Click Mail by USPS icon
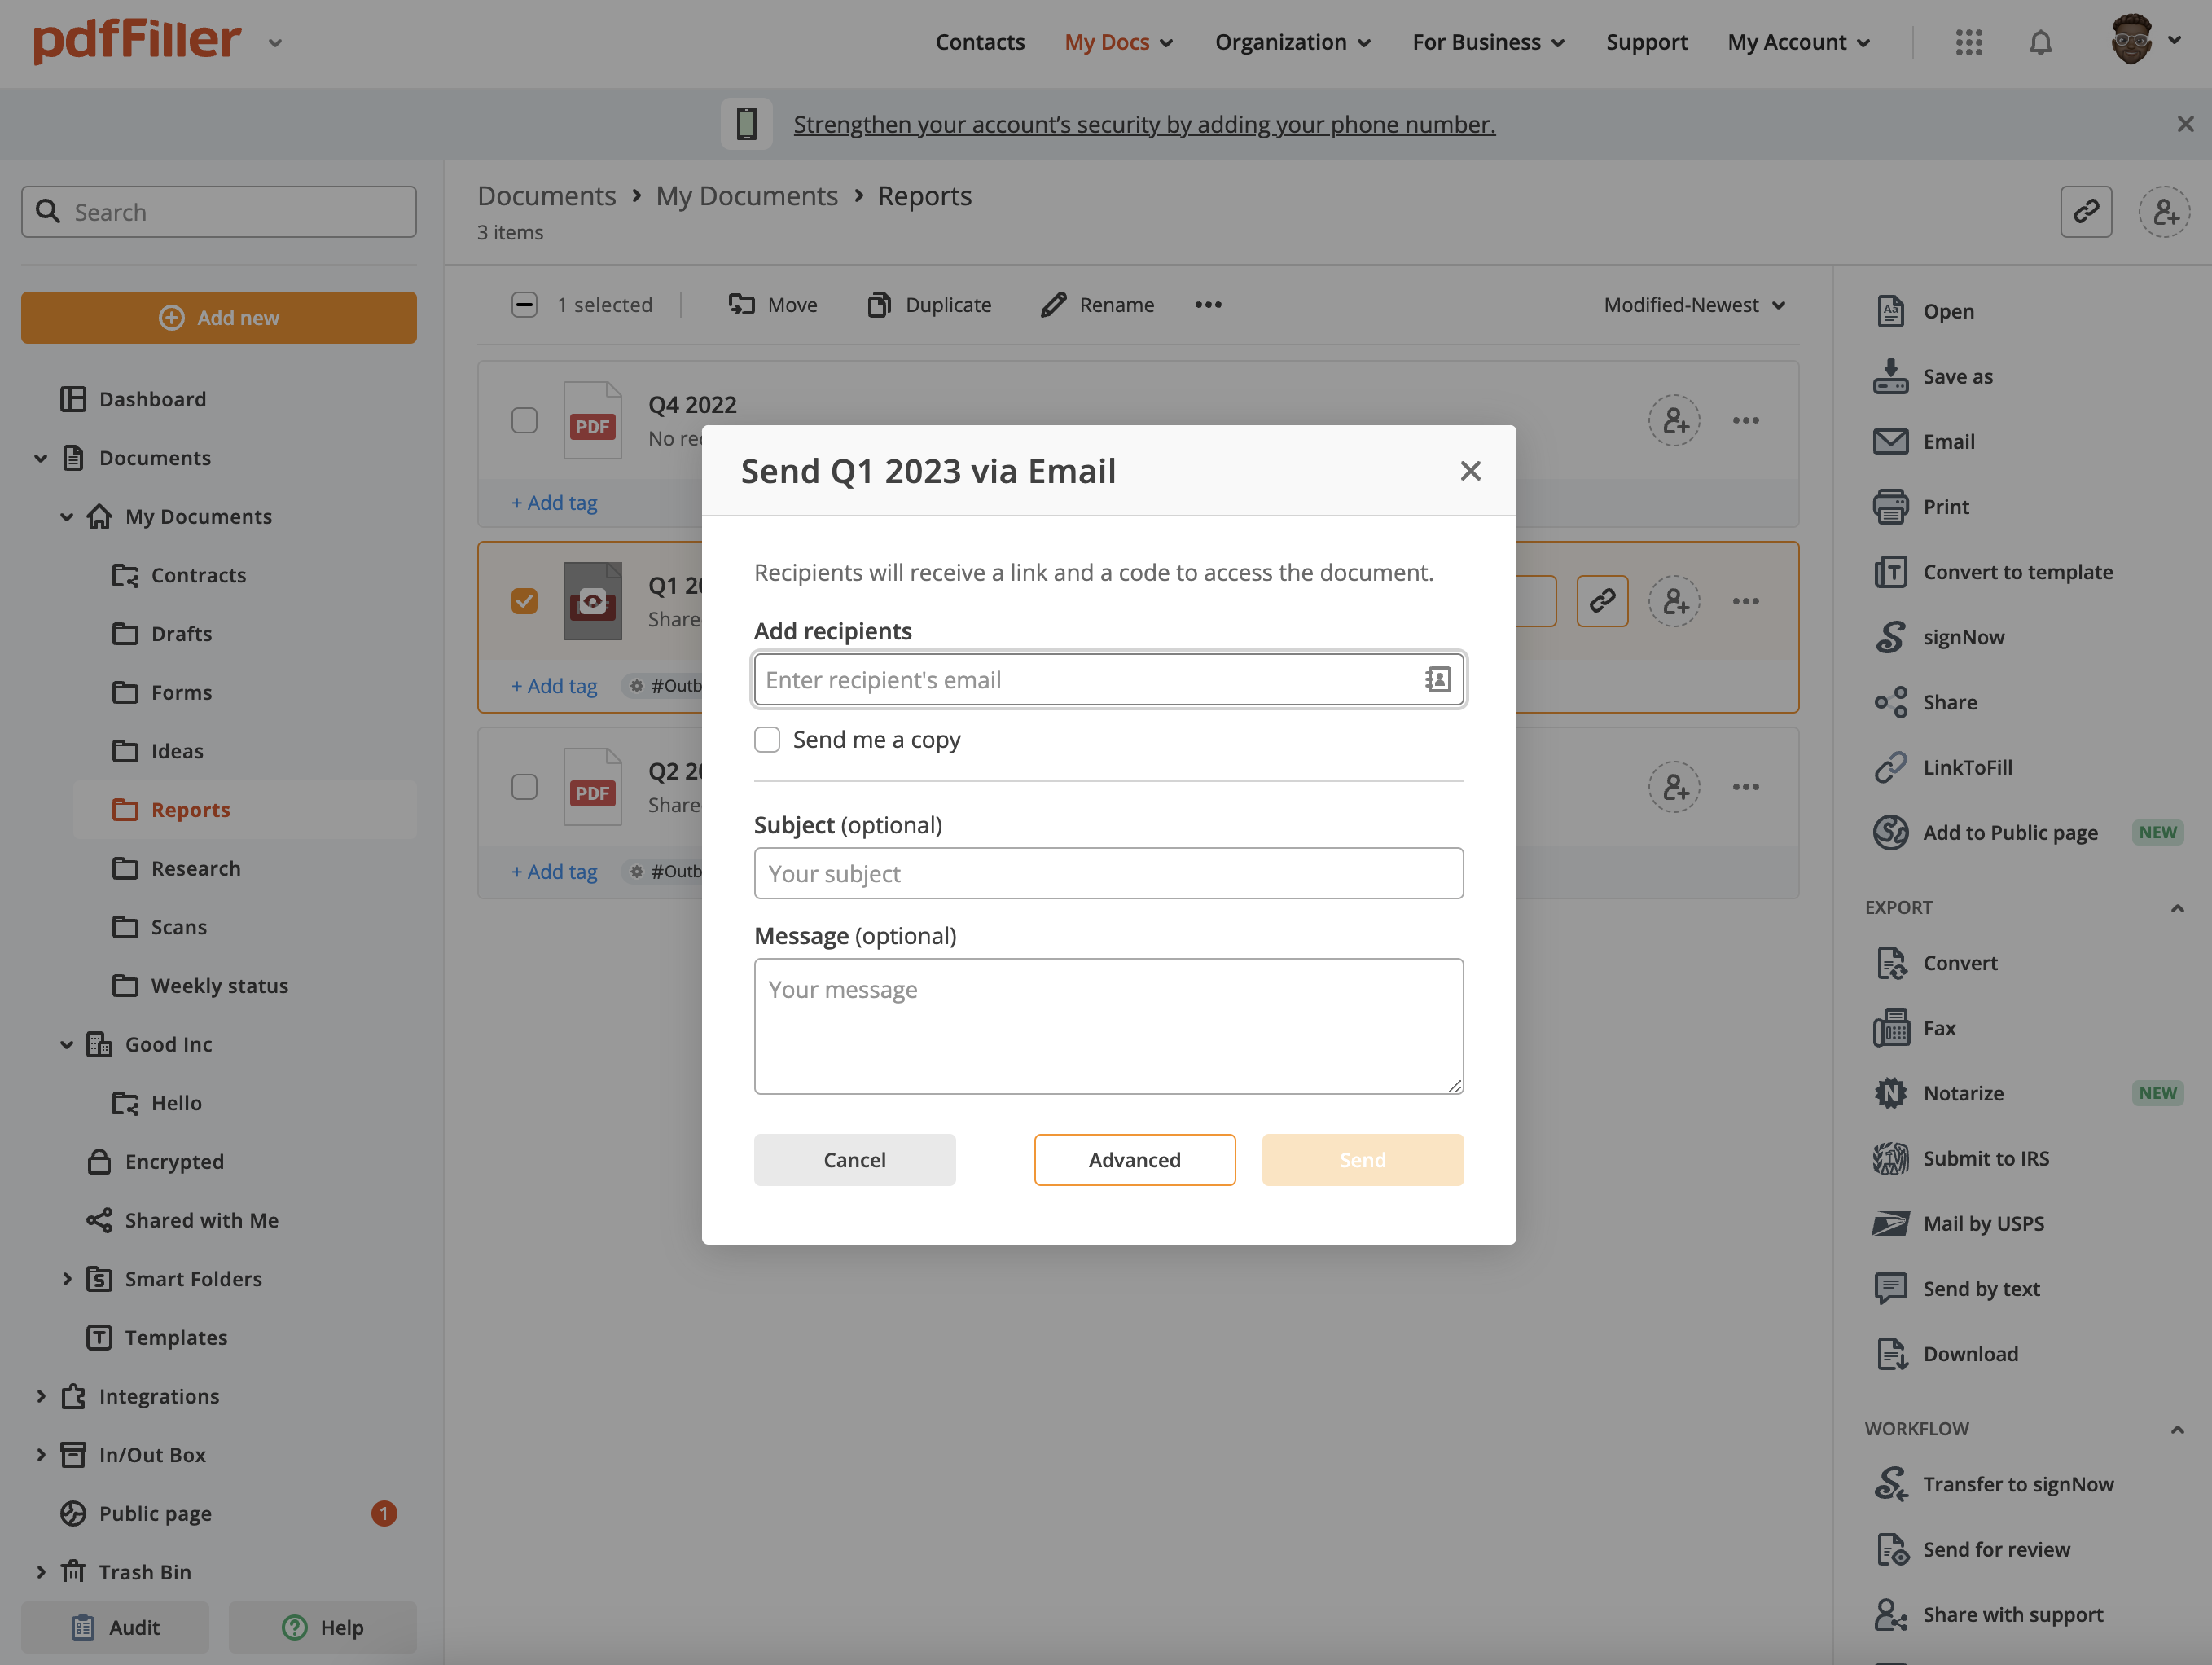 (1890, 1223)
